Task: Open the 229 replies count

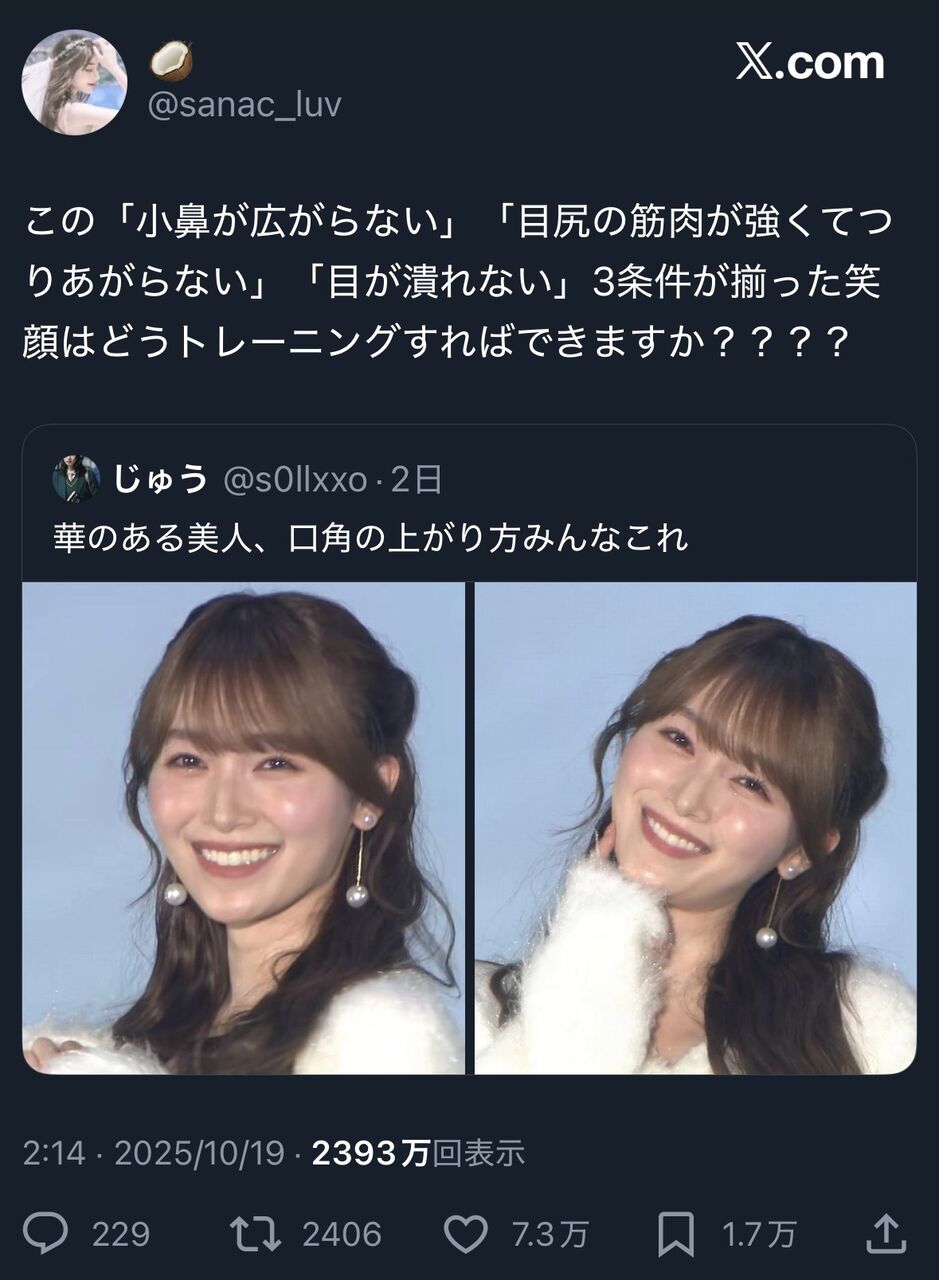Action: tap(121, 1234)
